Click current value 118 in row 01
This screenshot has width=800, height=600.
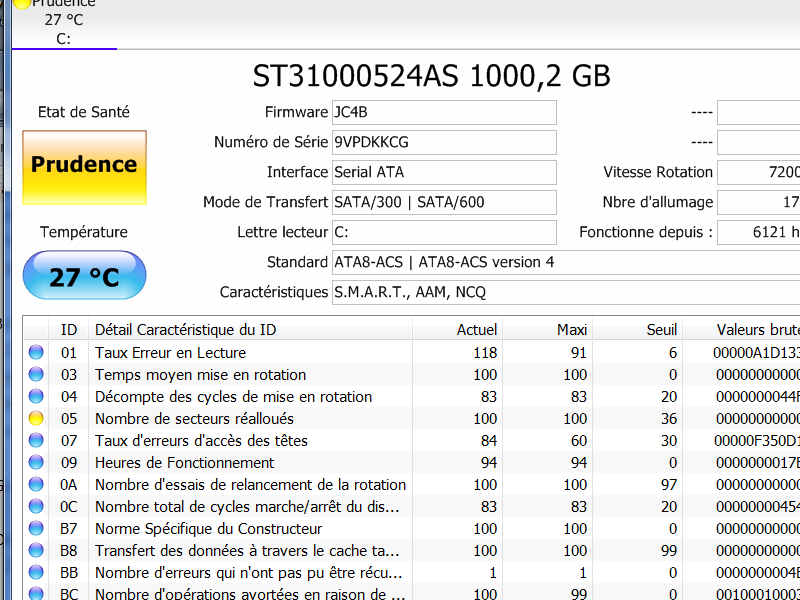[485, 353]
